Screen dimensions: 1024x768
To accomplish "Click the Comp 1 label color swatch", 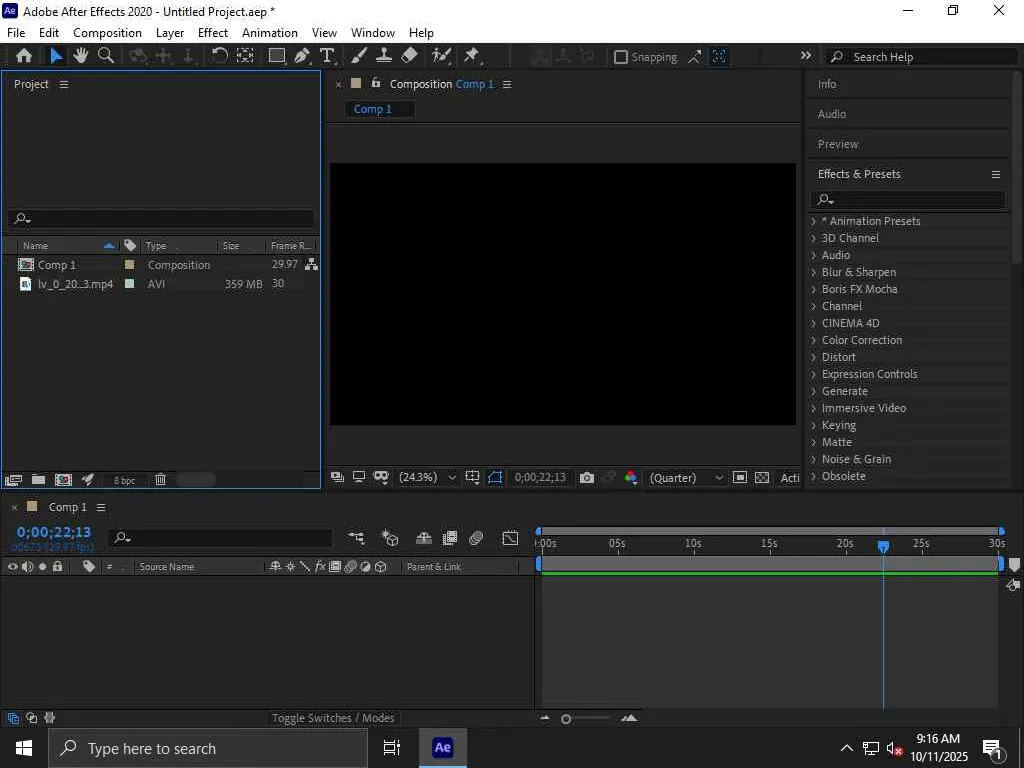I will pos(129,264).
